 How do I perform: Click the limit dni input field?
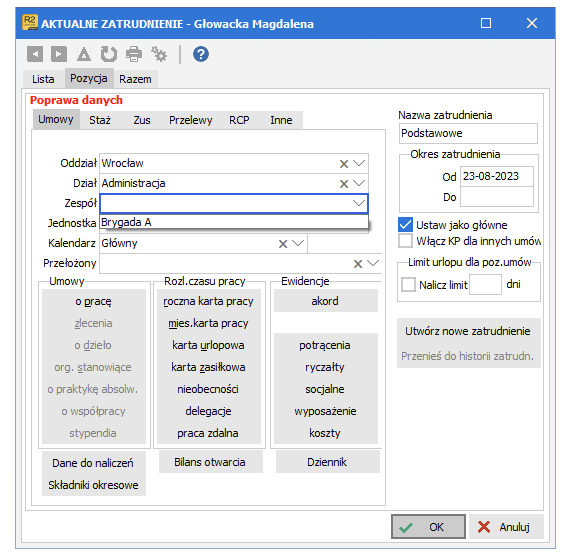(485, 284)
